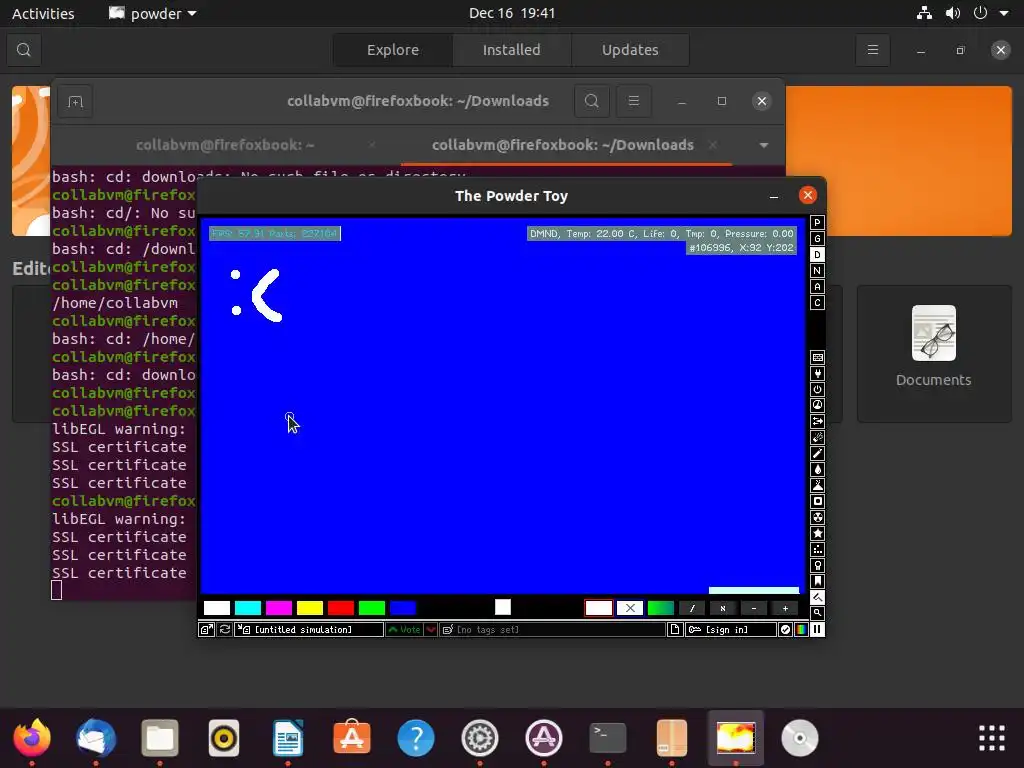Click Activities in the top bar
The image size is (1024, 768).
[x=43, y=13]
